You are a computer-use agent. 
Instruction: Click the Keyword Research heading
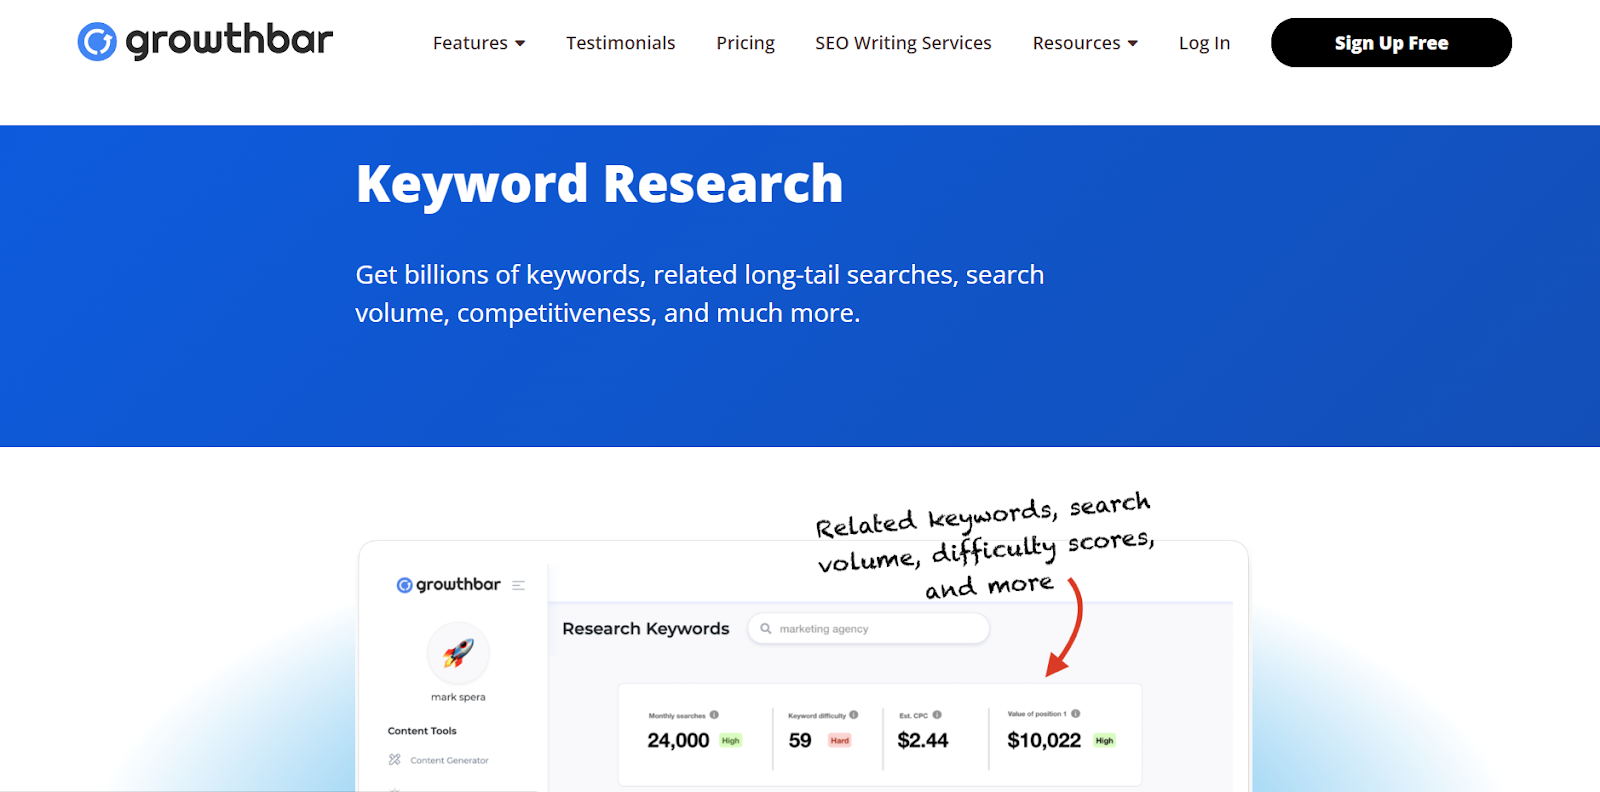[600, 184]
